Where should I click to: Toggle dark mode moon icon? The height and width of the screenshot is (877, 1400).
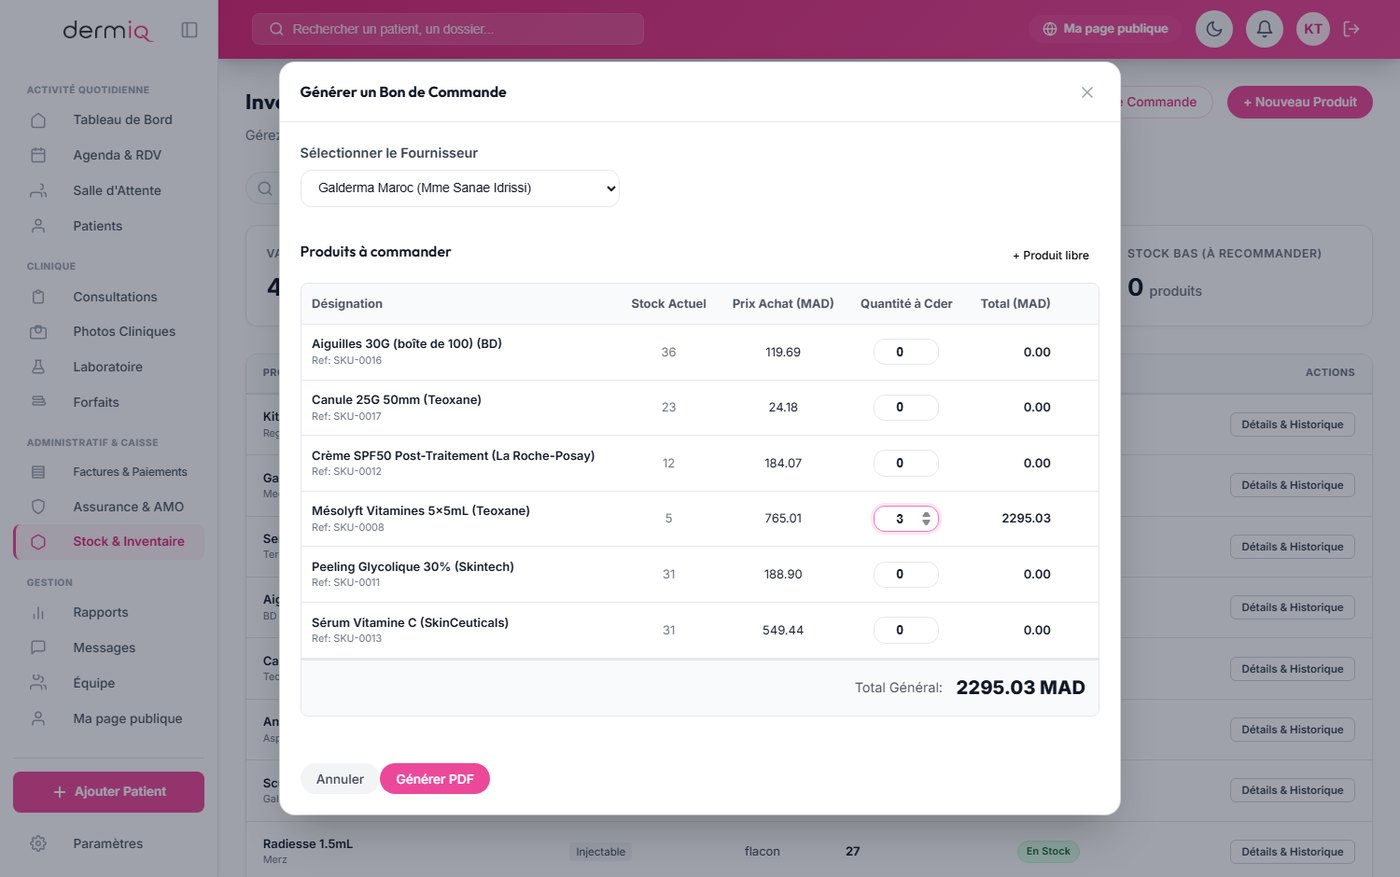[x=1214, y=29]
